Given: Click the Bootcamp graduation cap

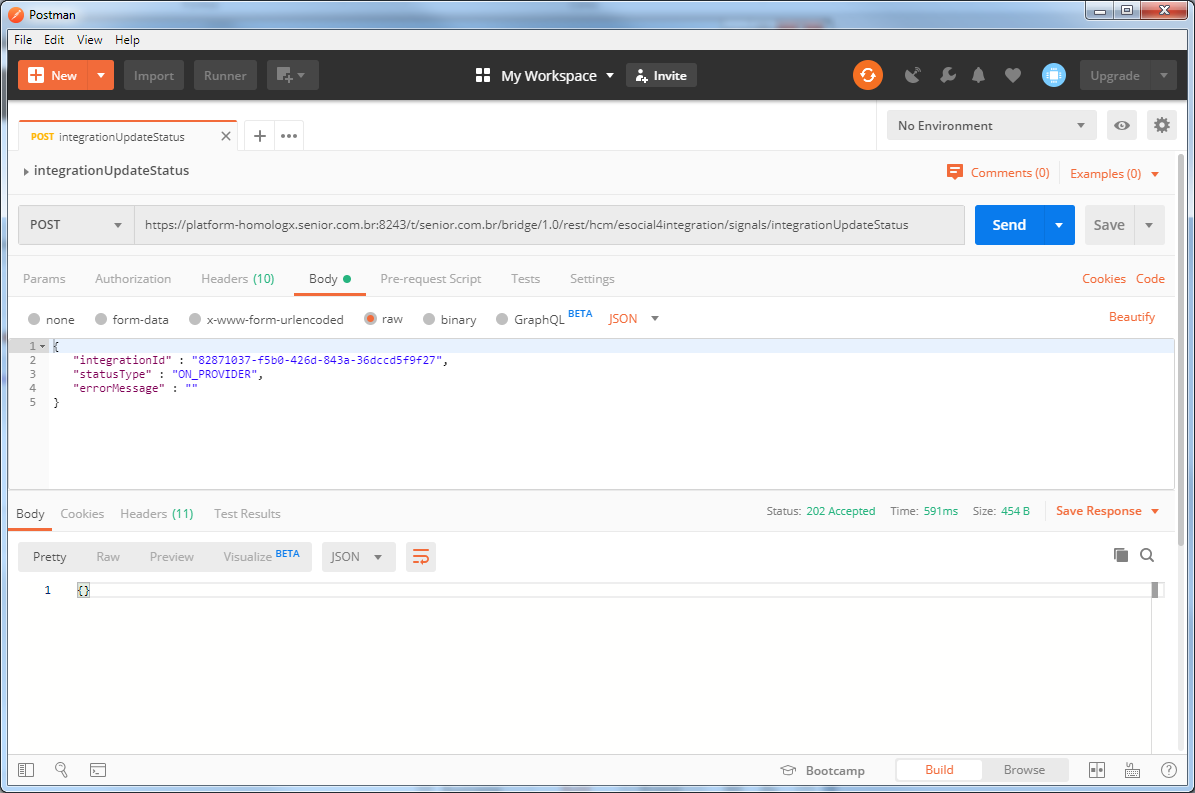Looking at the screenshot, I should coord(788,770).
